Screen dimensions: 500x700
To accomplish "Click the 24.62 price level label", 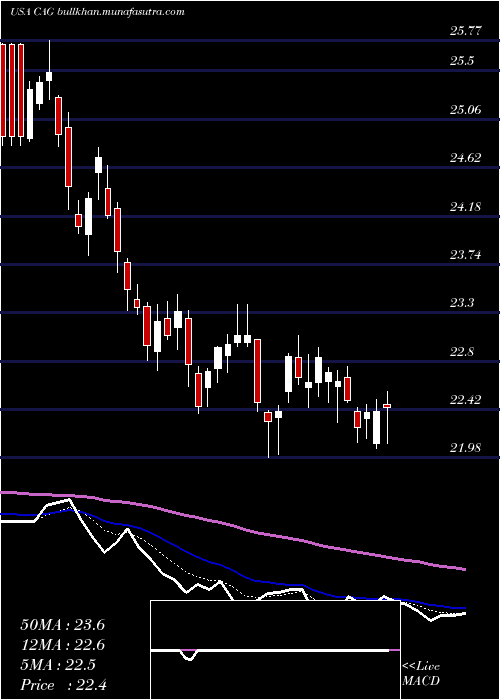I will [x=467, y=158].
